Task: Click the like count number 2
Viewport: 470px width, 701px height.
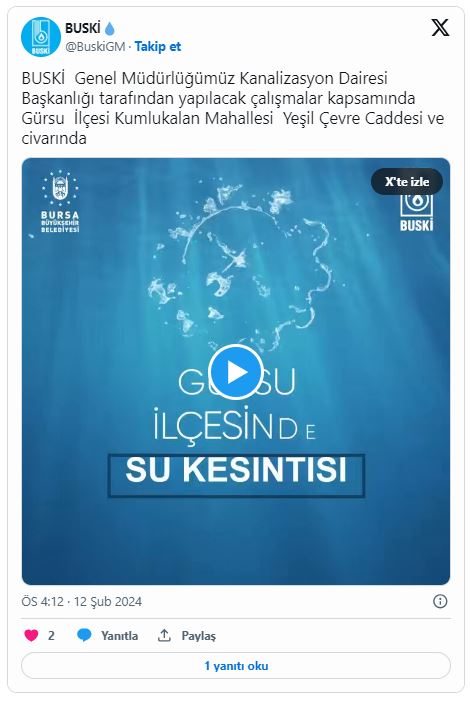Action: (51, 636)
